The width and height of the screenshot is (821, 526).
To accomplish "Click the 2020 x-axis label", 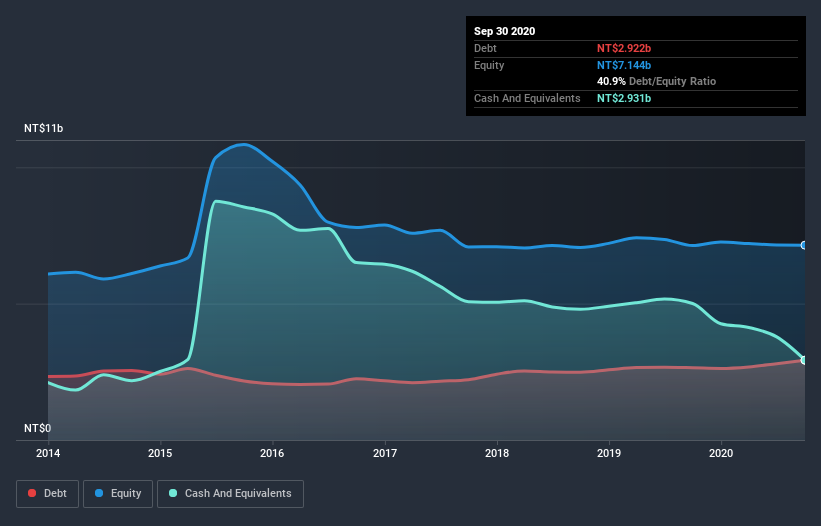I will [721, 453].
